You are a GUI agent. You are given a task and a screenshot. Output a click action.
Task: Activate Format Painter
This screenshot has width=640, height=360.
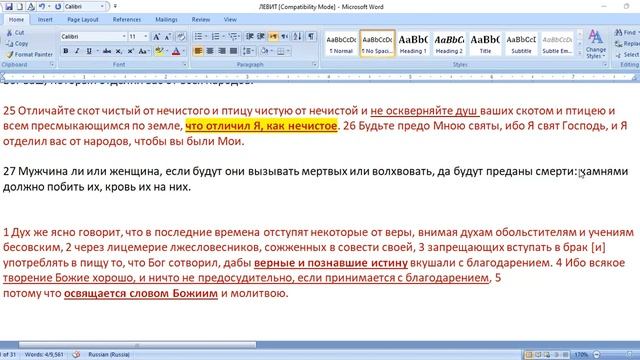tap(29, 54)
